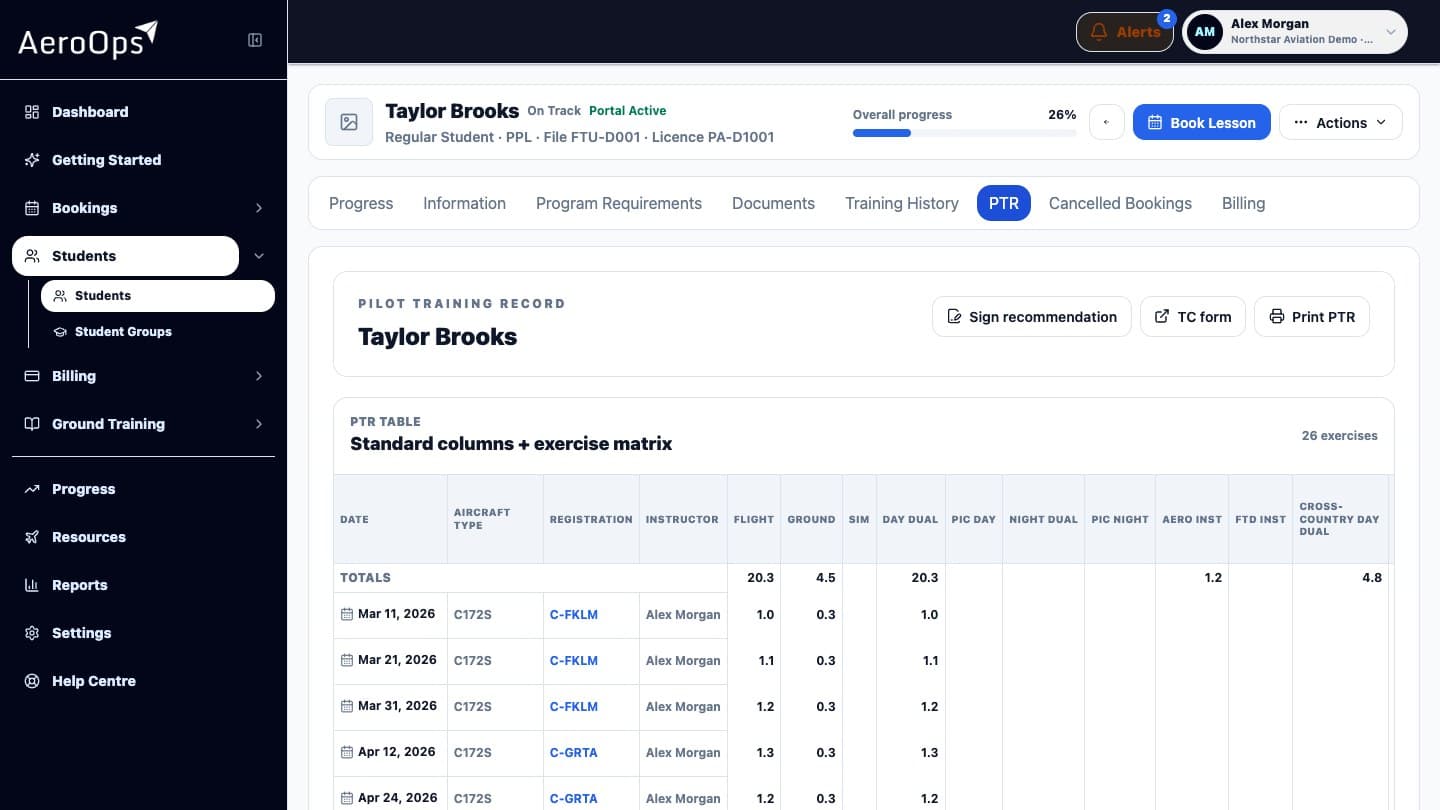This screenshot has height=810, width=1440.
Task: Select the PTR tab
Action: coord(1003,203)
